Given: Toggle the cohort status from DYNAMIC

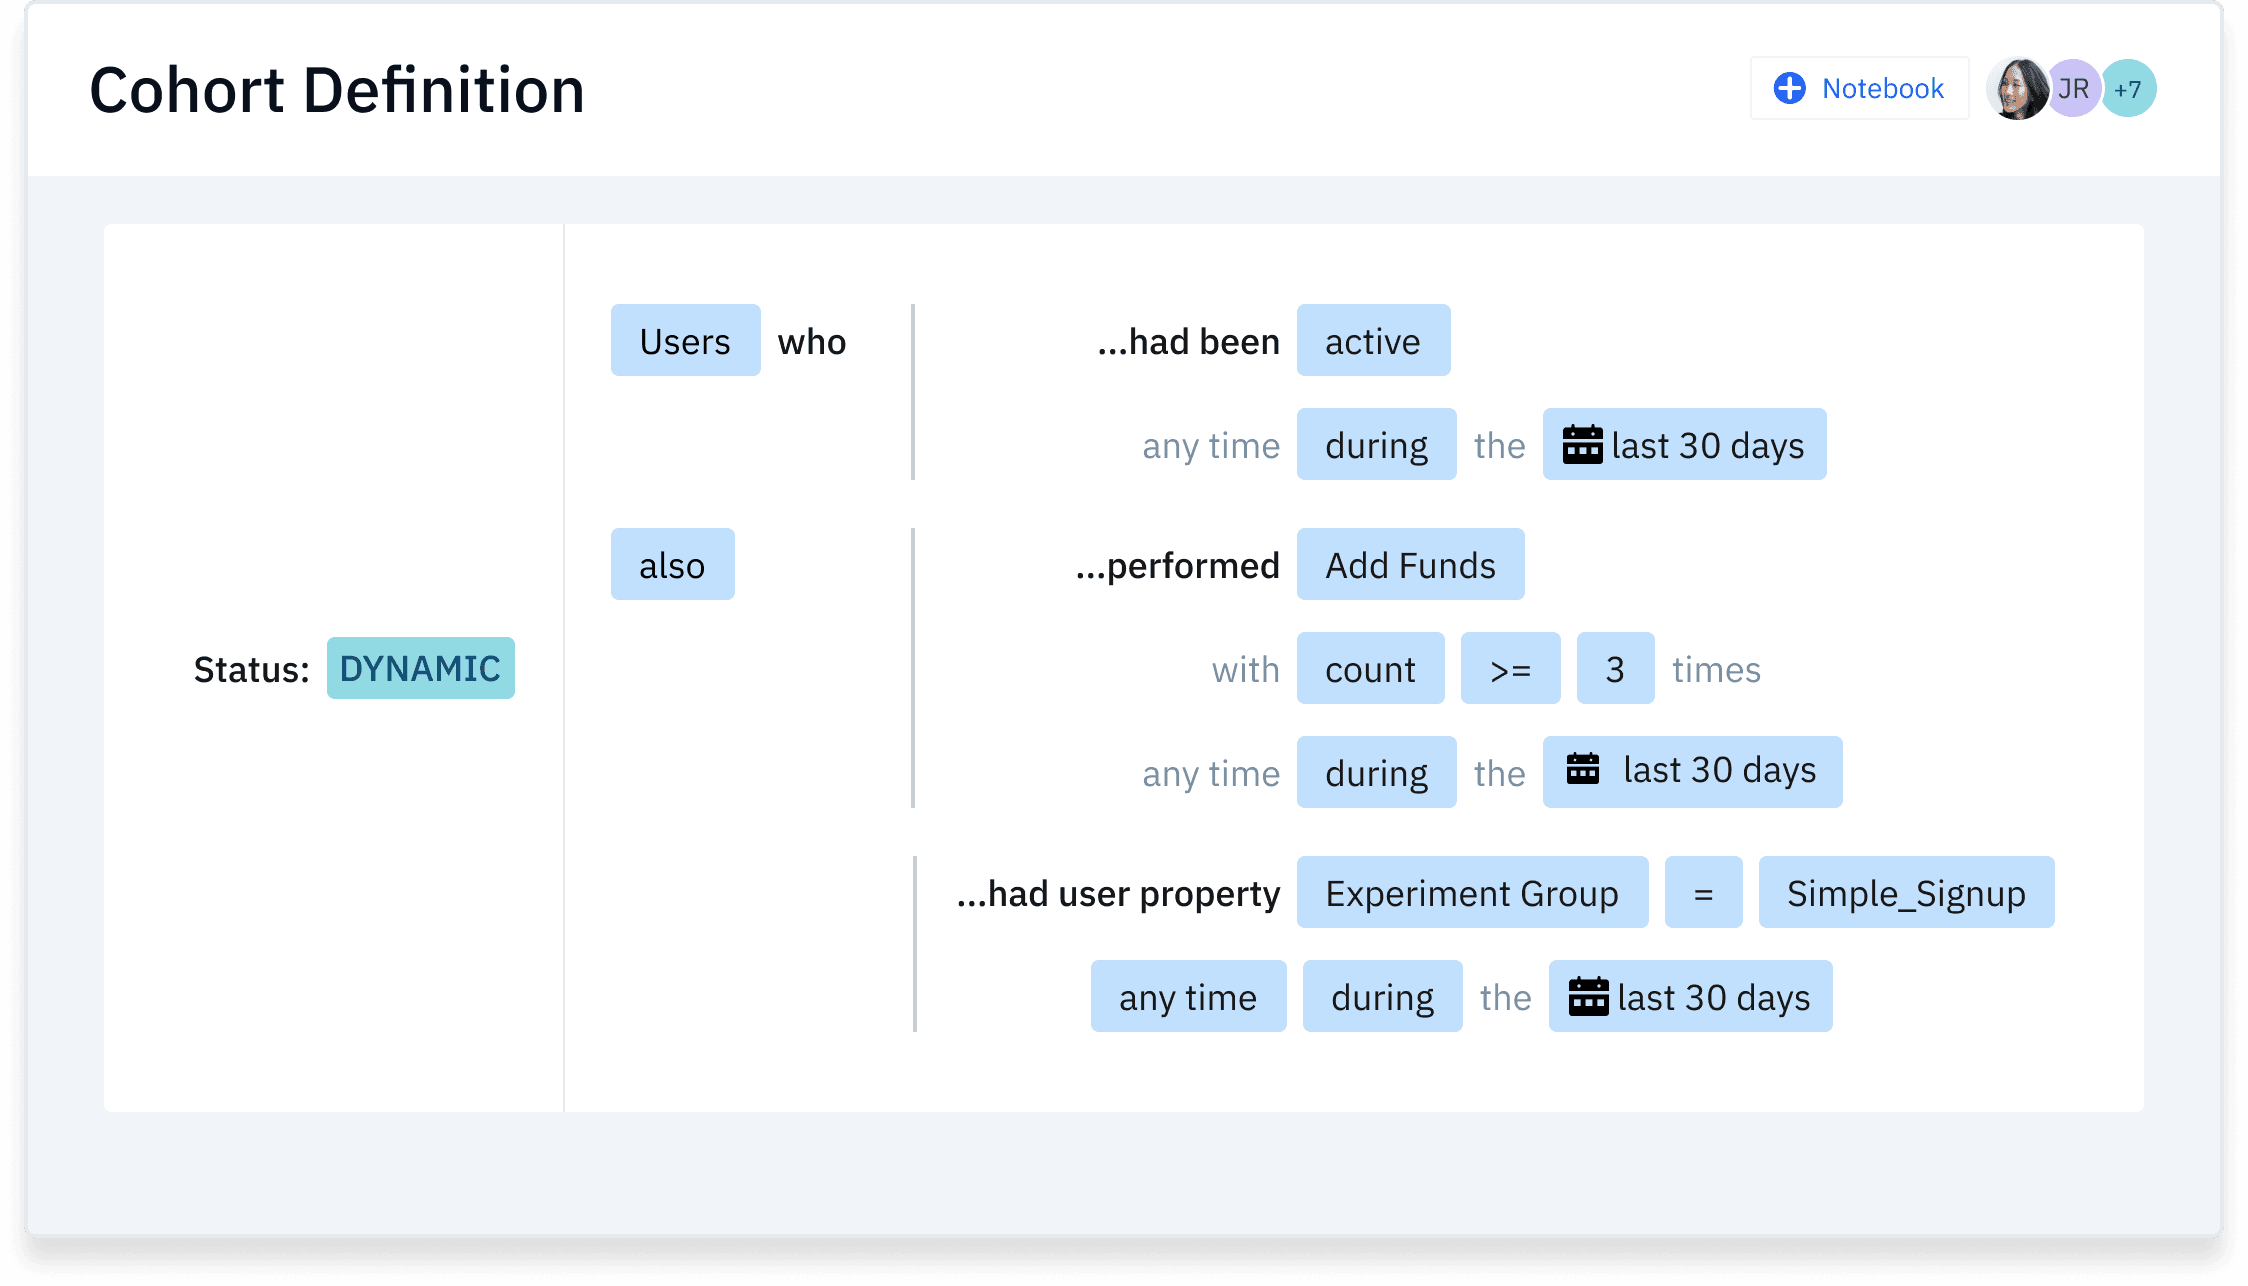Looking at the screenshot, I should (421, 668).
